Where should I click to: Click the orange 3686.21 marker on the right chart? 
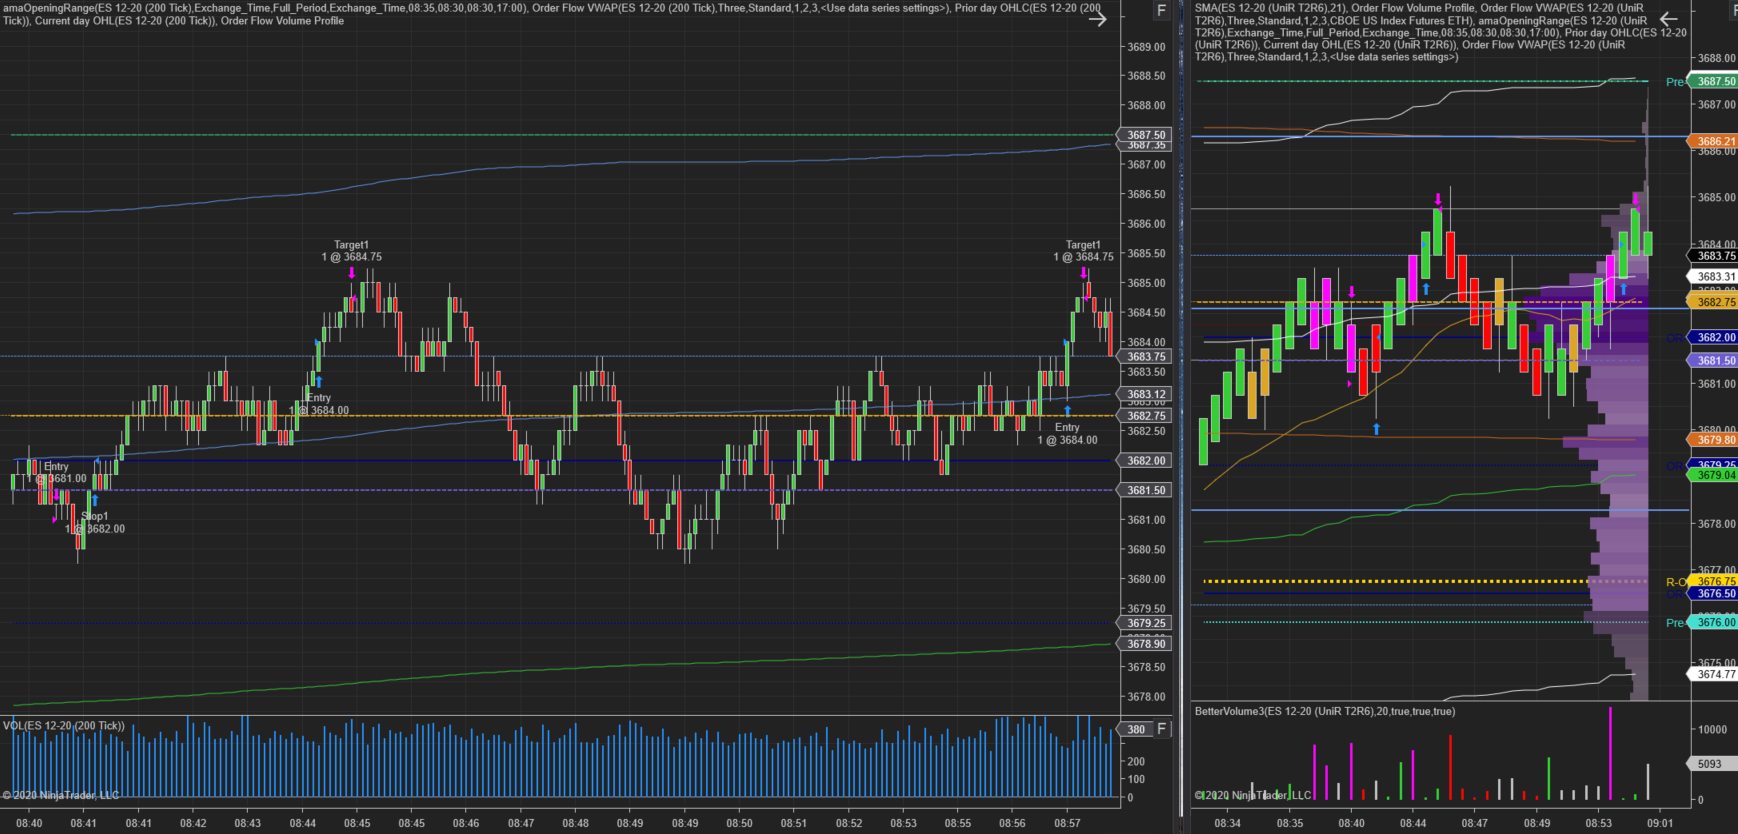(1714, 142)
